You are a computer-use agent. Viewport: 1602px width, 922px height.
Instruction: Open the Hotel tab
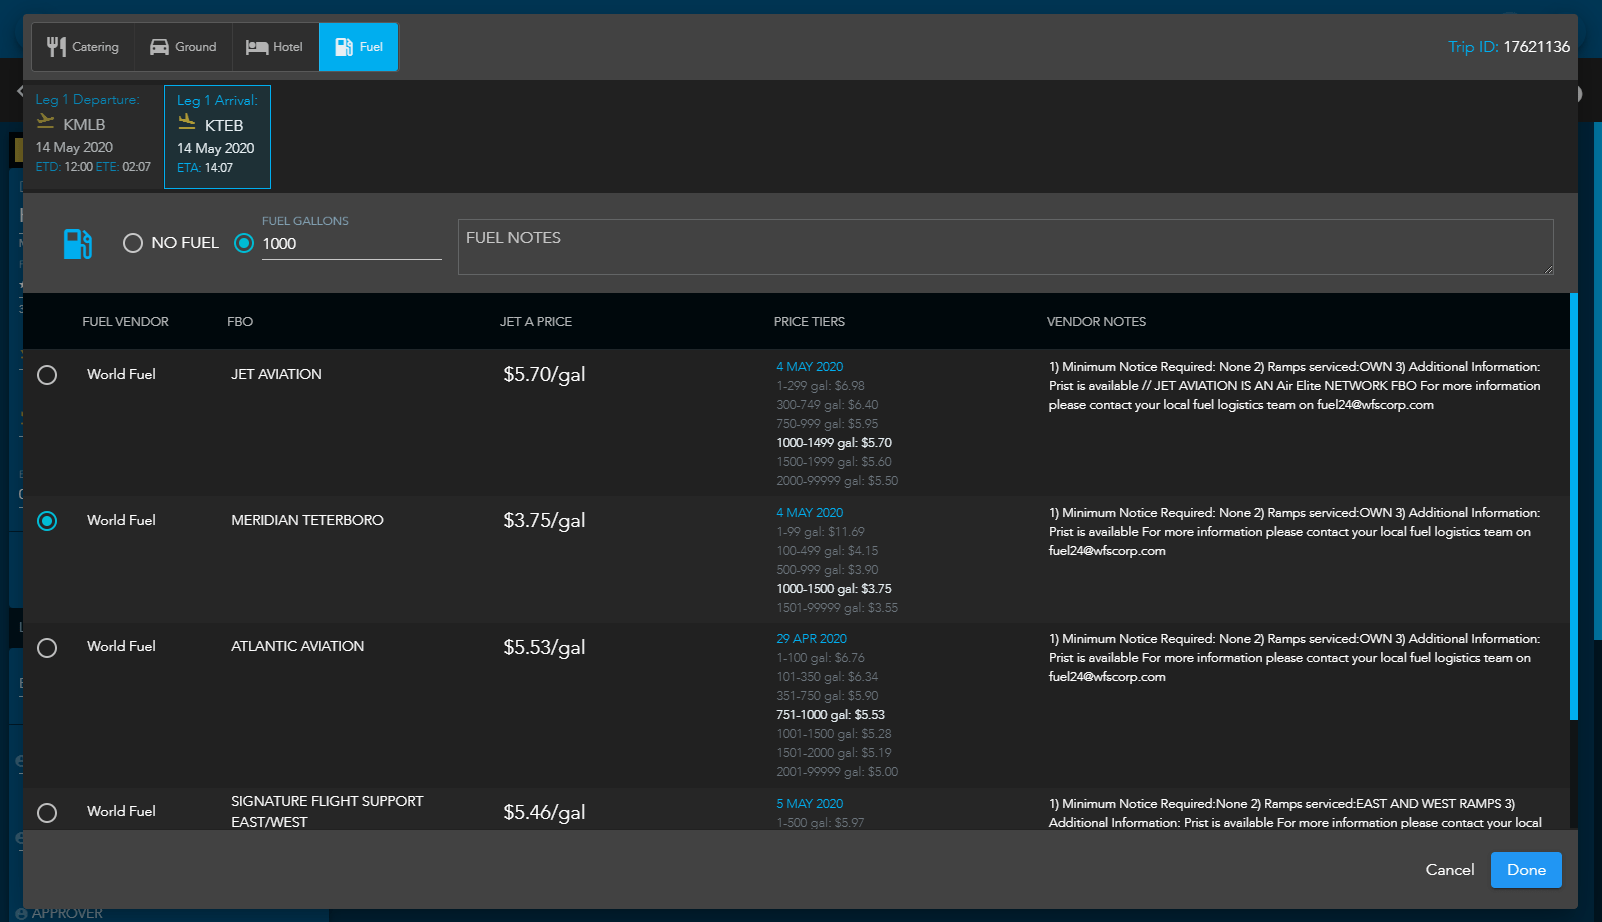pyautogui.click(x=275, y=47)
